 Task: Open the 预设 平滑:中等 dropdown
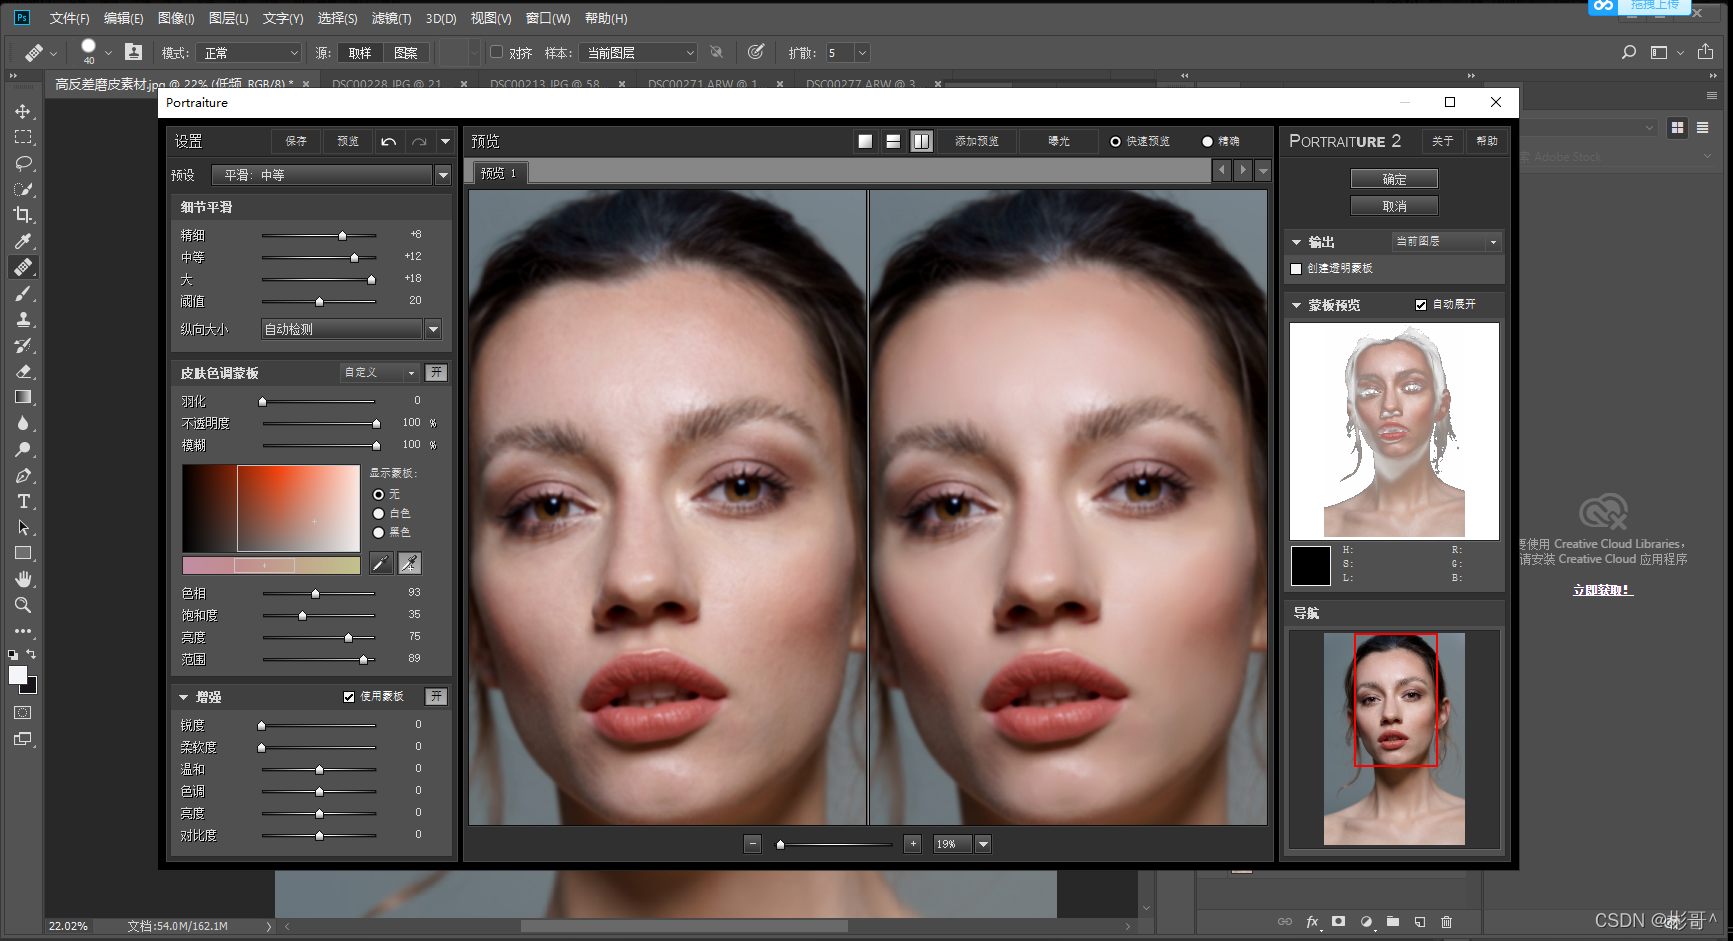pos(331,175)
